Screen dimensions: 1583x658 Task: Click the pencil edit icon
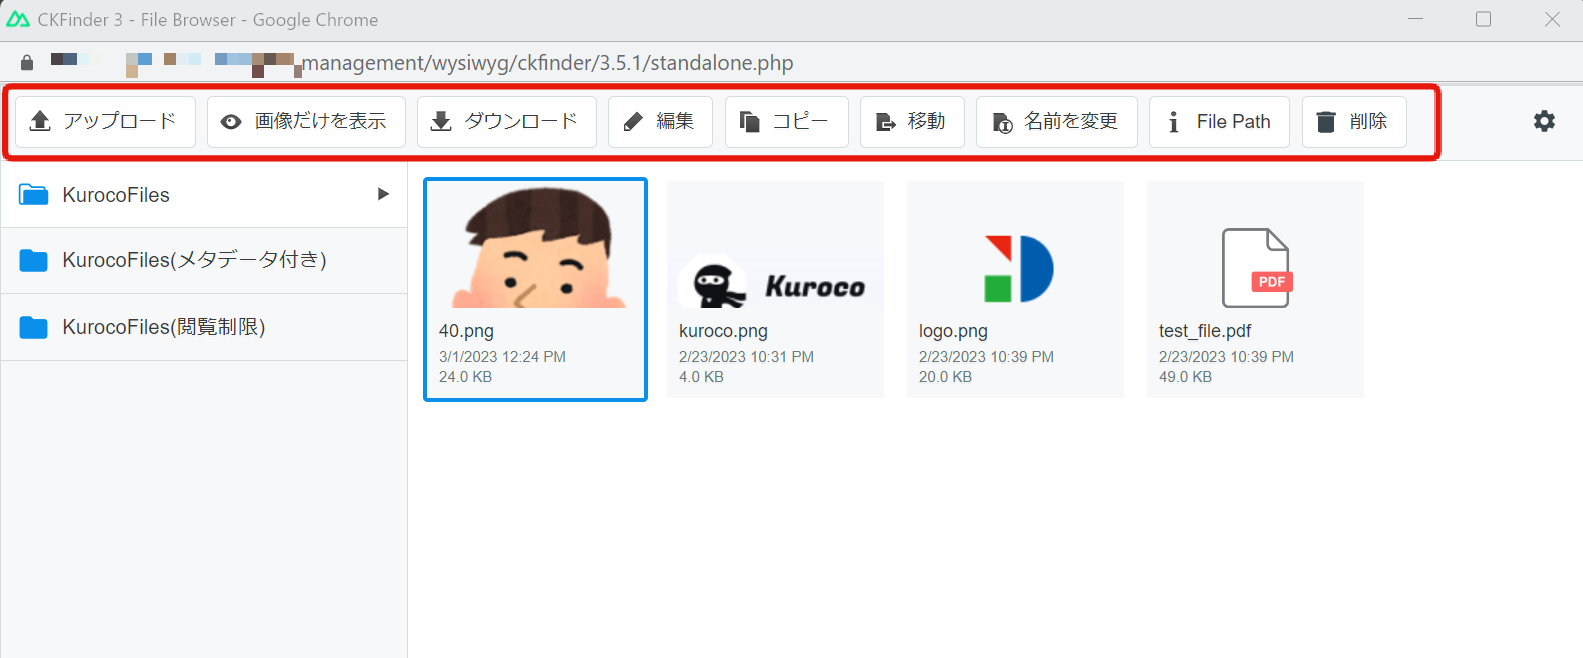[x=633, y=122]
